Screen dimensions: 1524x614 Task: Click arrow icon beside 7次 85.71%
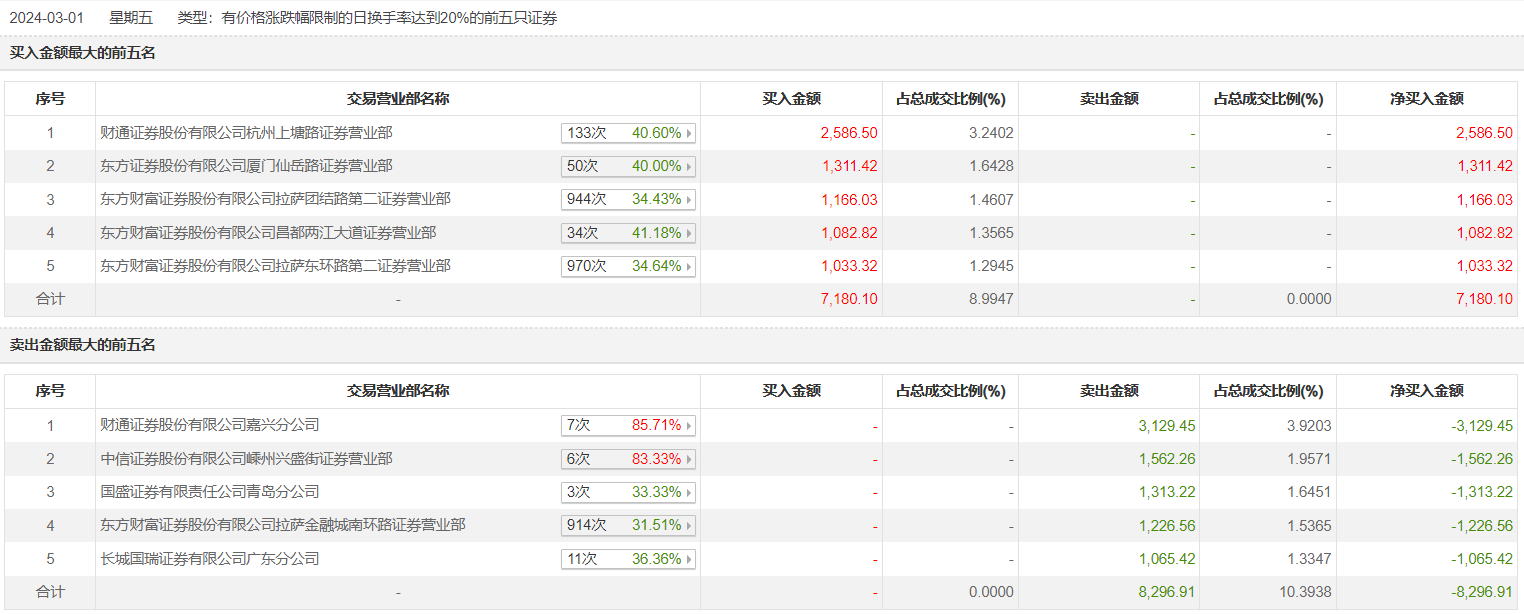click(688, 426)
